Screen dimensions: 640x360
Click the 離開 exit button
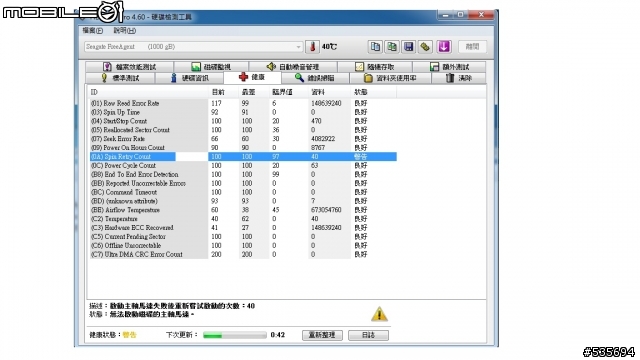click(472, 47)
